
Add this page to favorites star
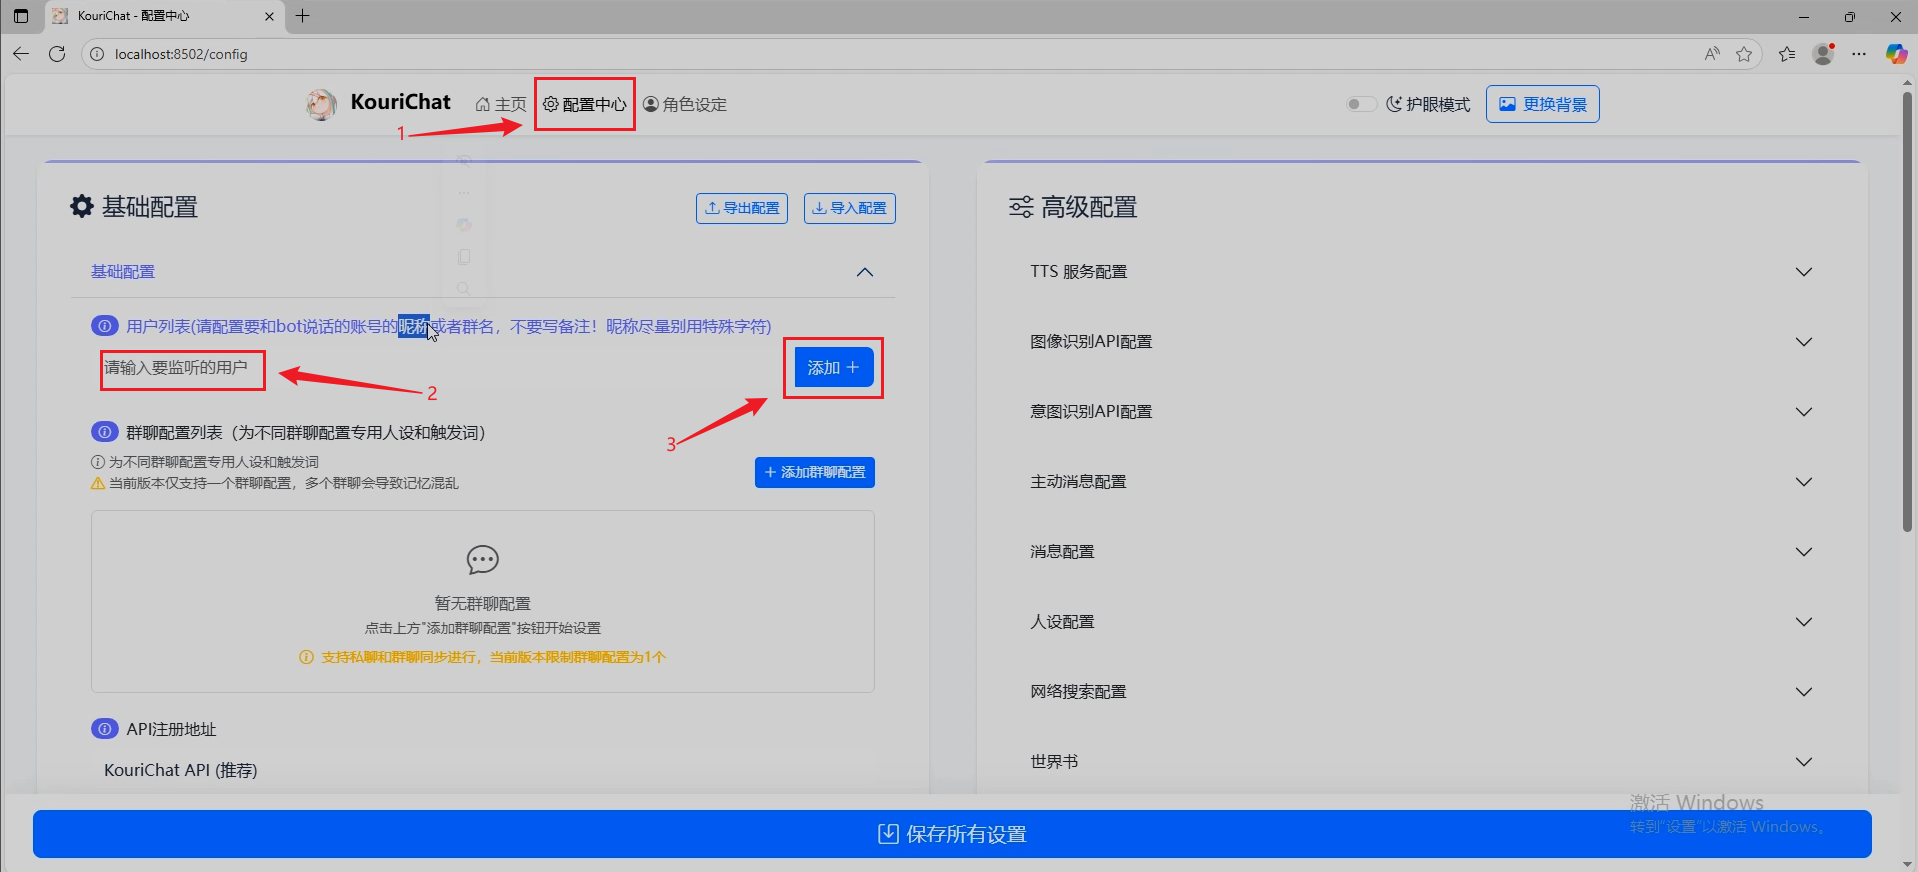tap(1744, 54)
